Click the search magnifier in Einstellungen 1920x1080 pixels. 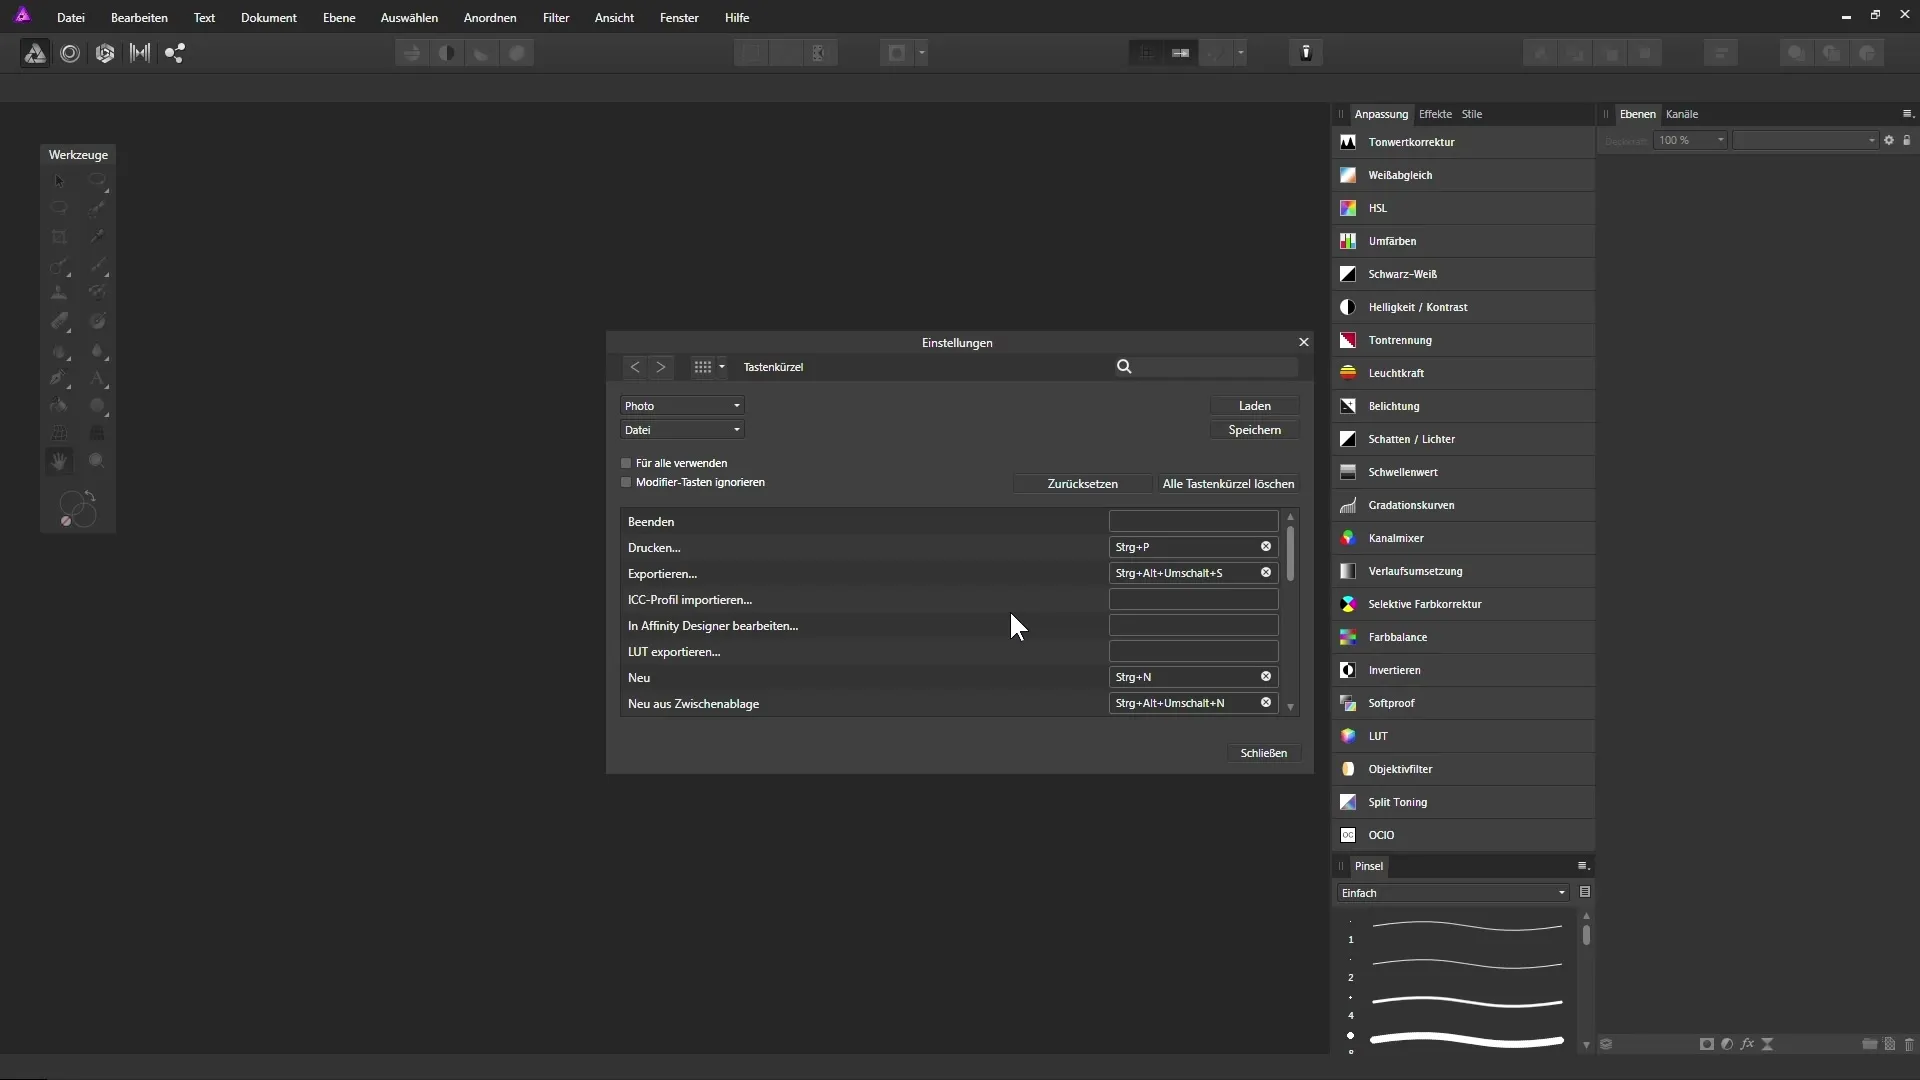point(1124,367)
